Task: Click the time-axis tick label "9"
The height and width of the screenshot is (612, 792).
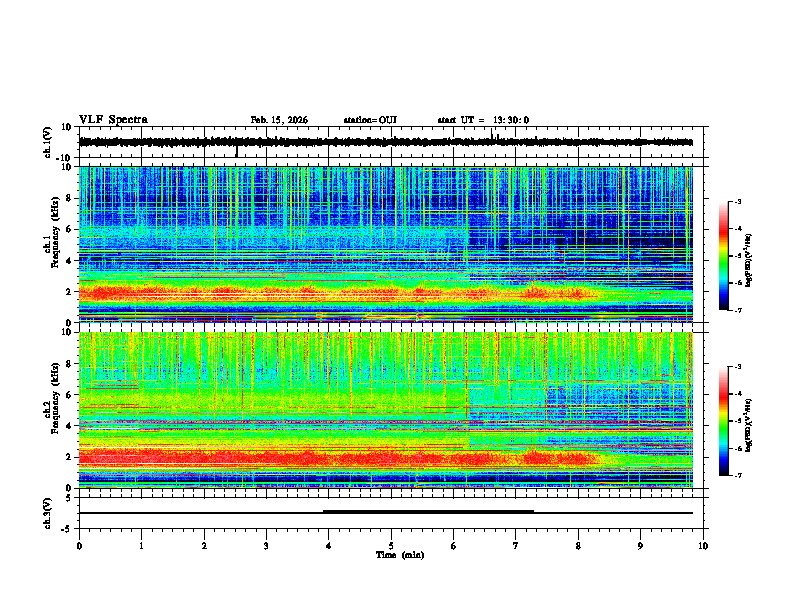Action: click(x=640, y=546)
